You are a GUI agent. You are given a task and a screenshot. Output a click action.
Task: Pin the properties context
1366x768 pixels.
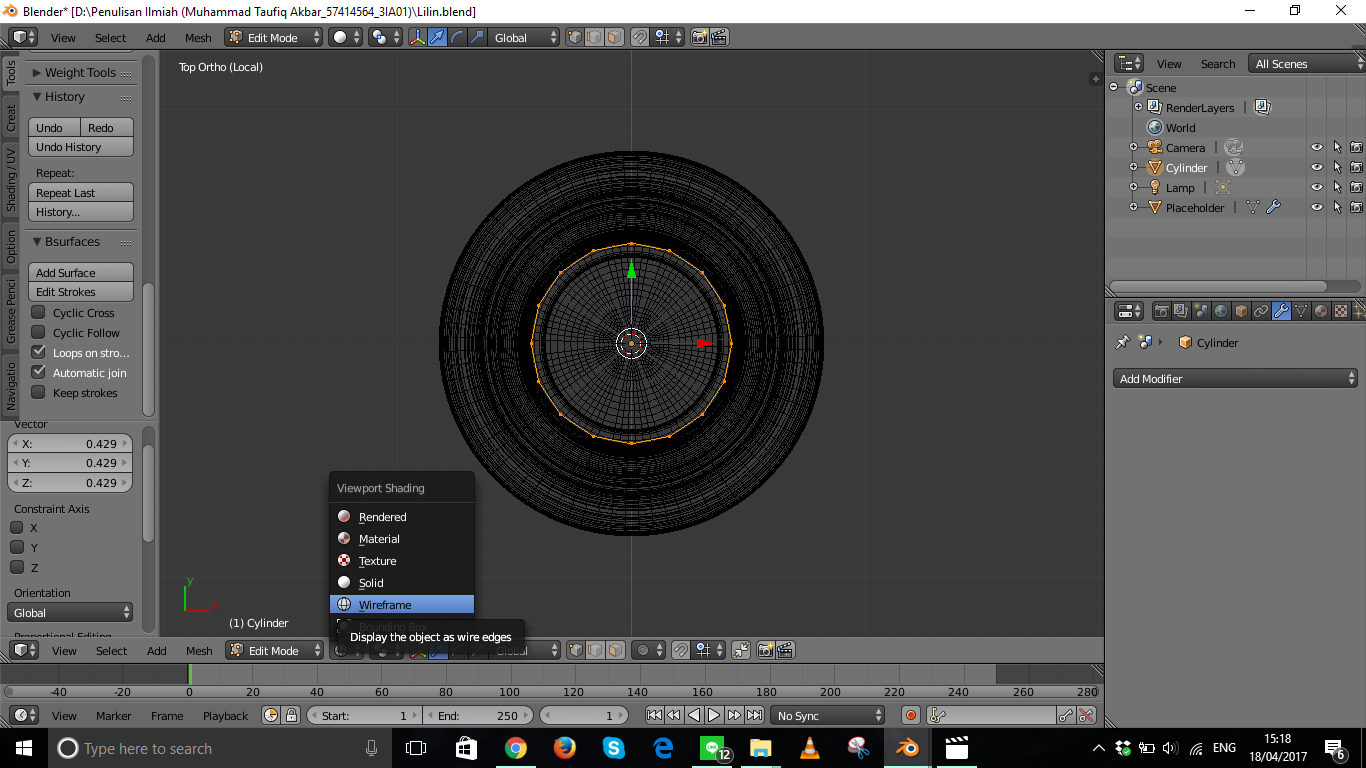pos(1122,342)
